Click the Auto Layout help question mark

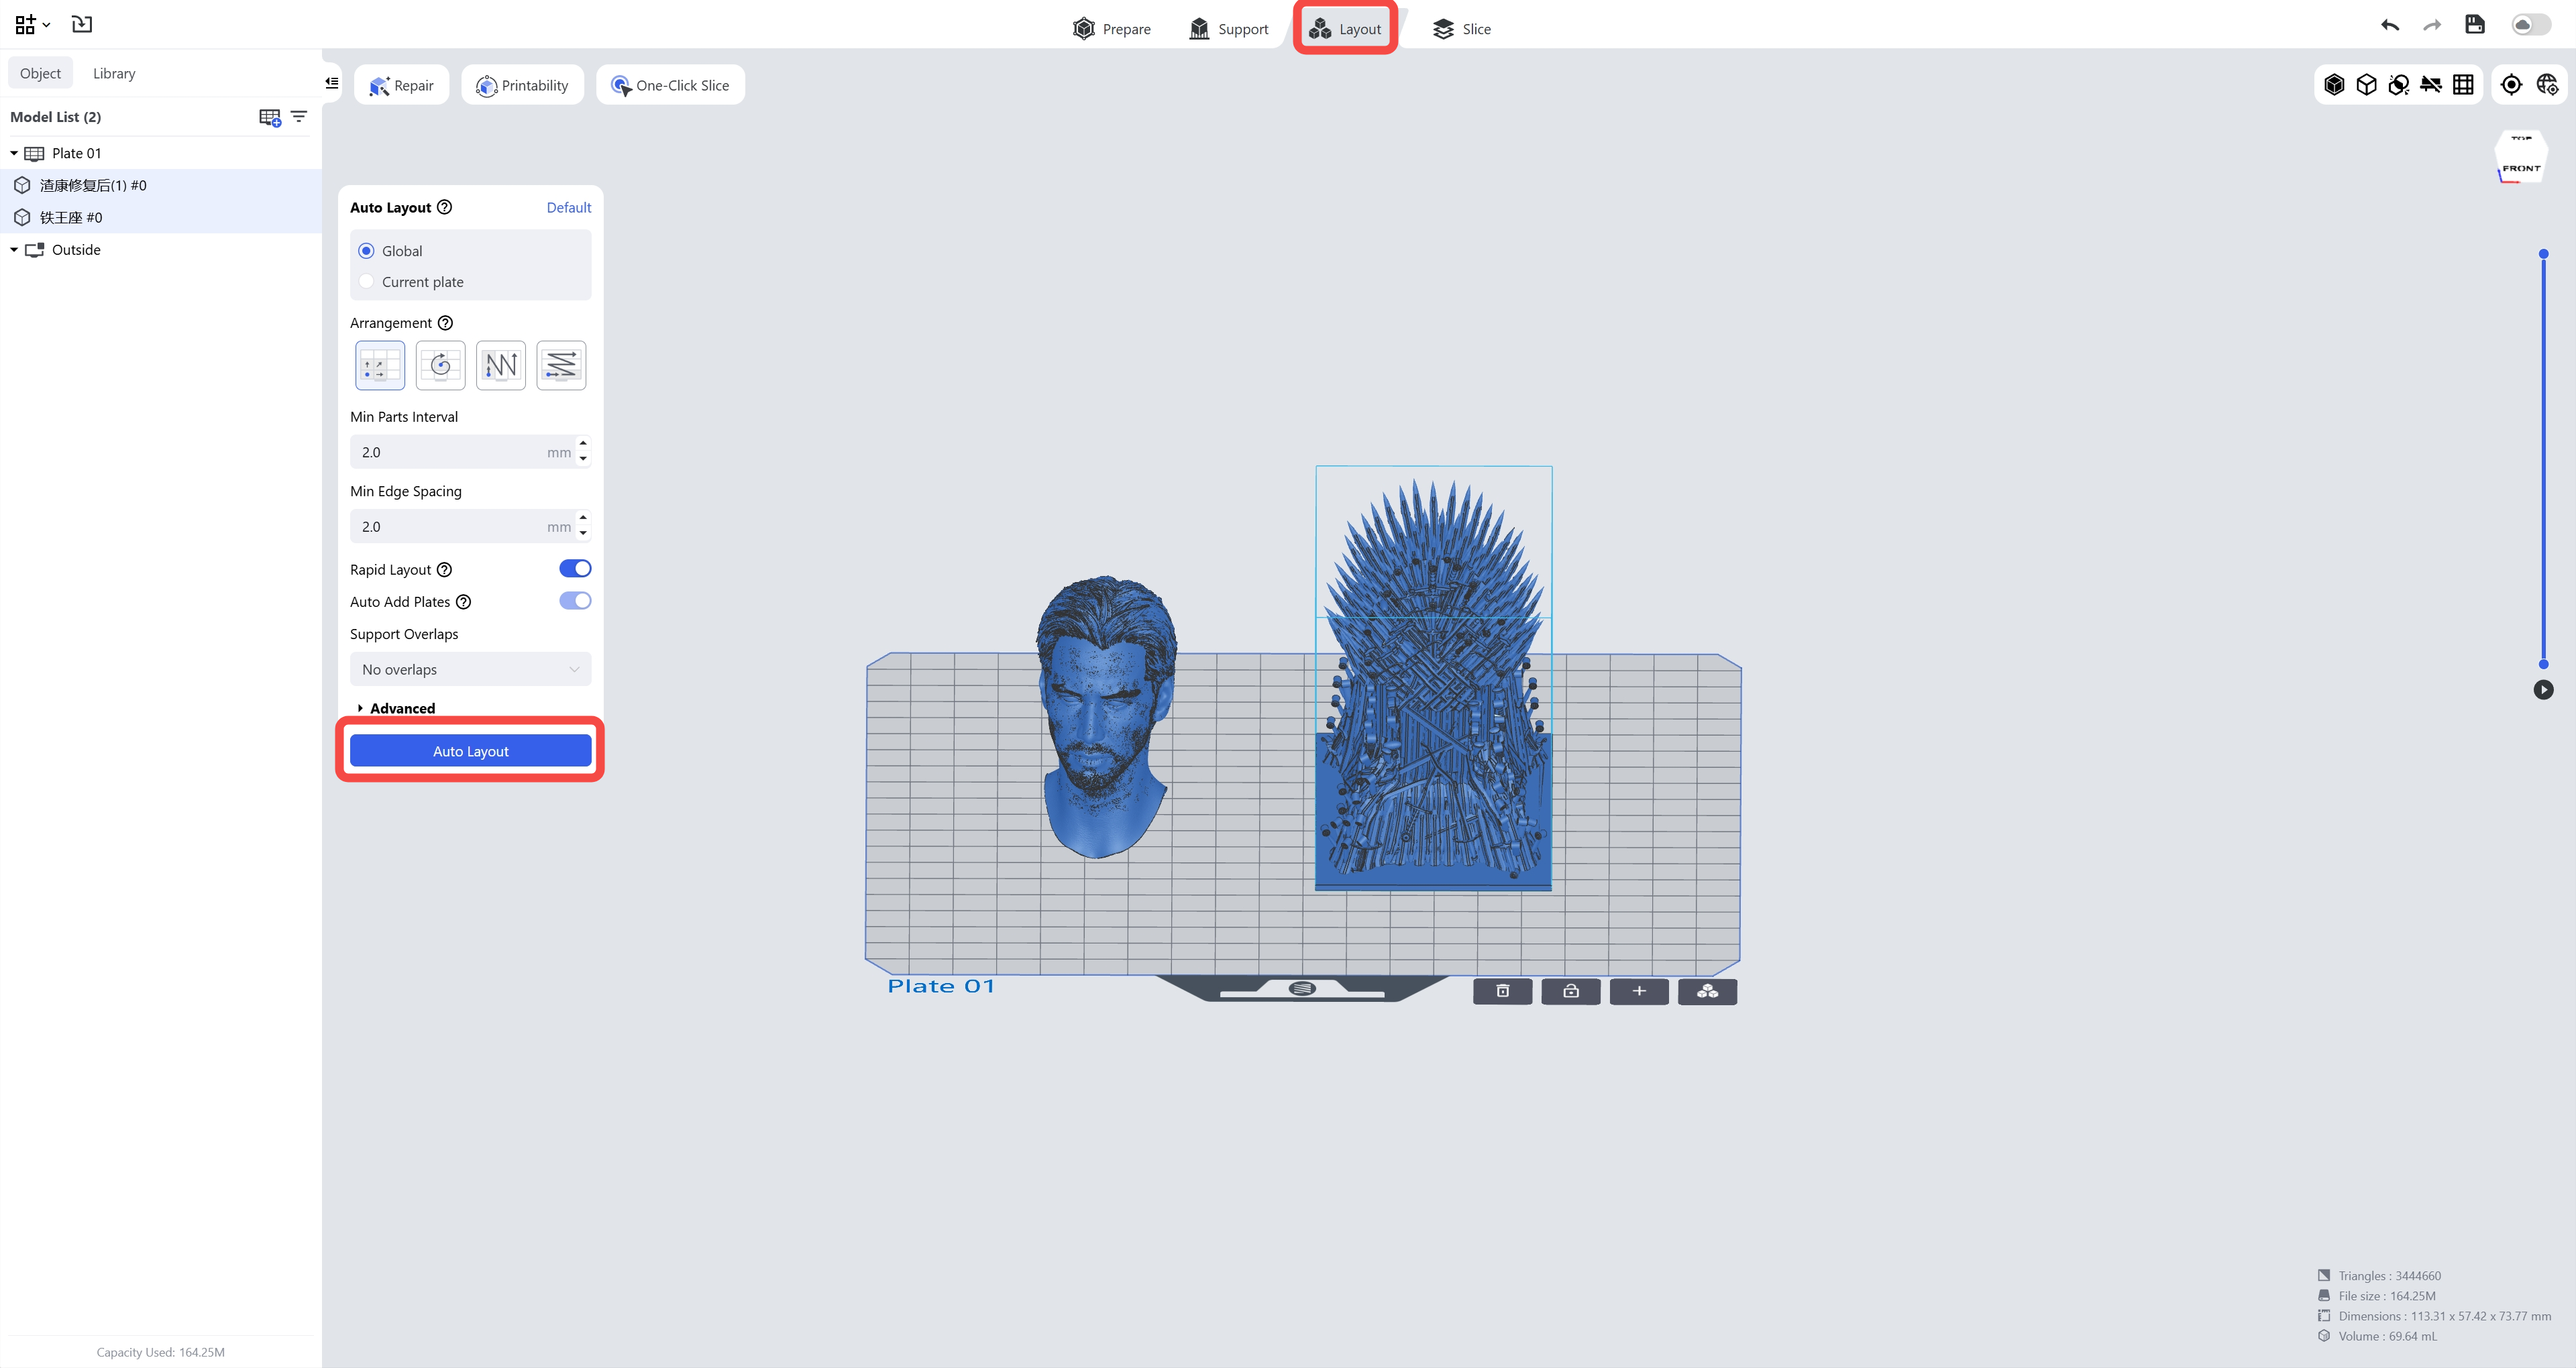445,207
